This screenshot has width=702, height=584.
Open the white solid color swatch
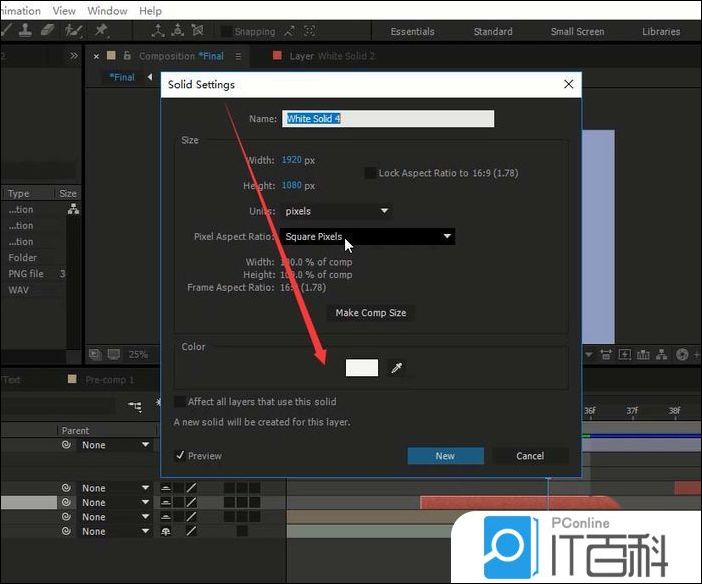pyautogui.click(x=362, y=368)
